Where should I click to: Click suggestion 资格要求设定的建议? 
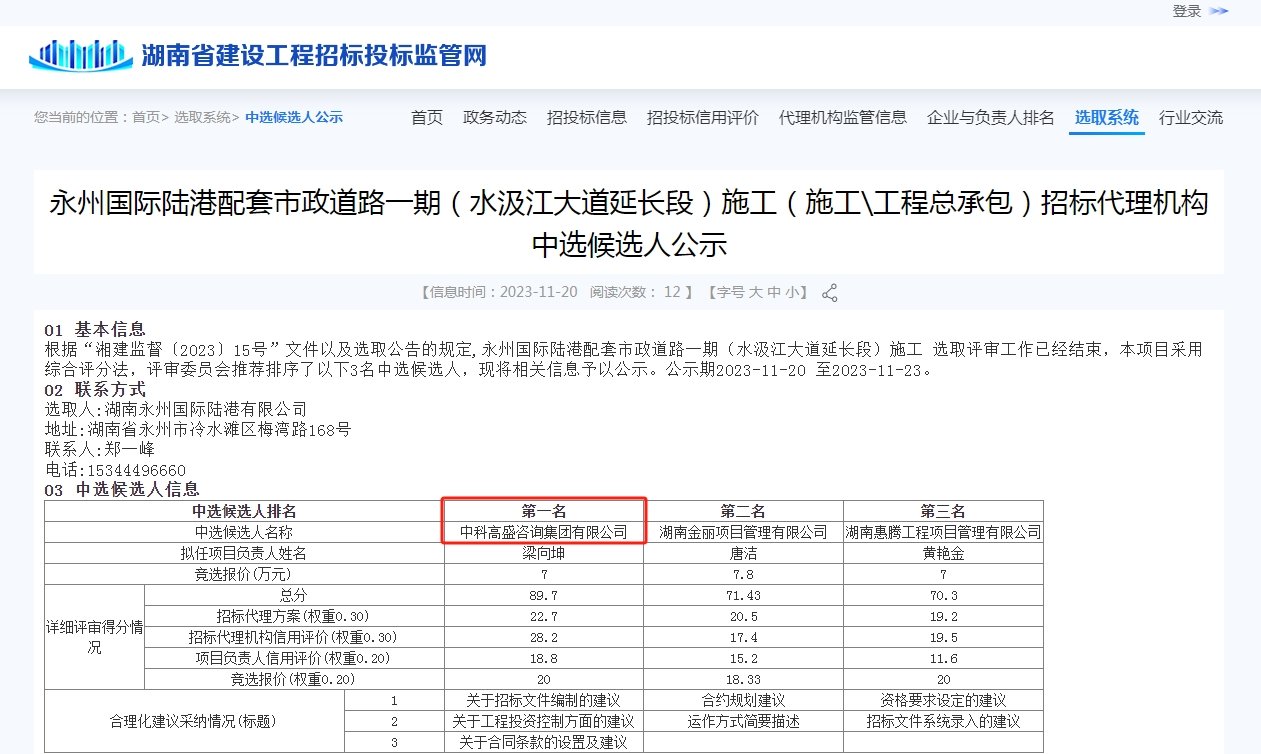(943, 700)
